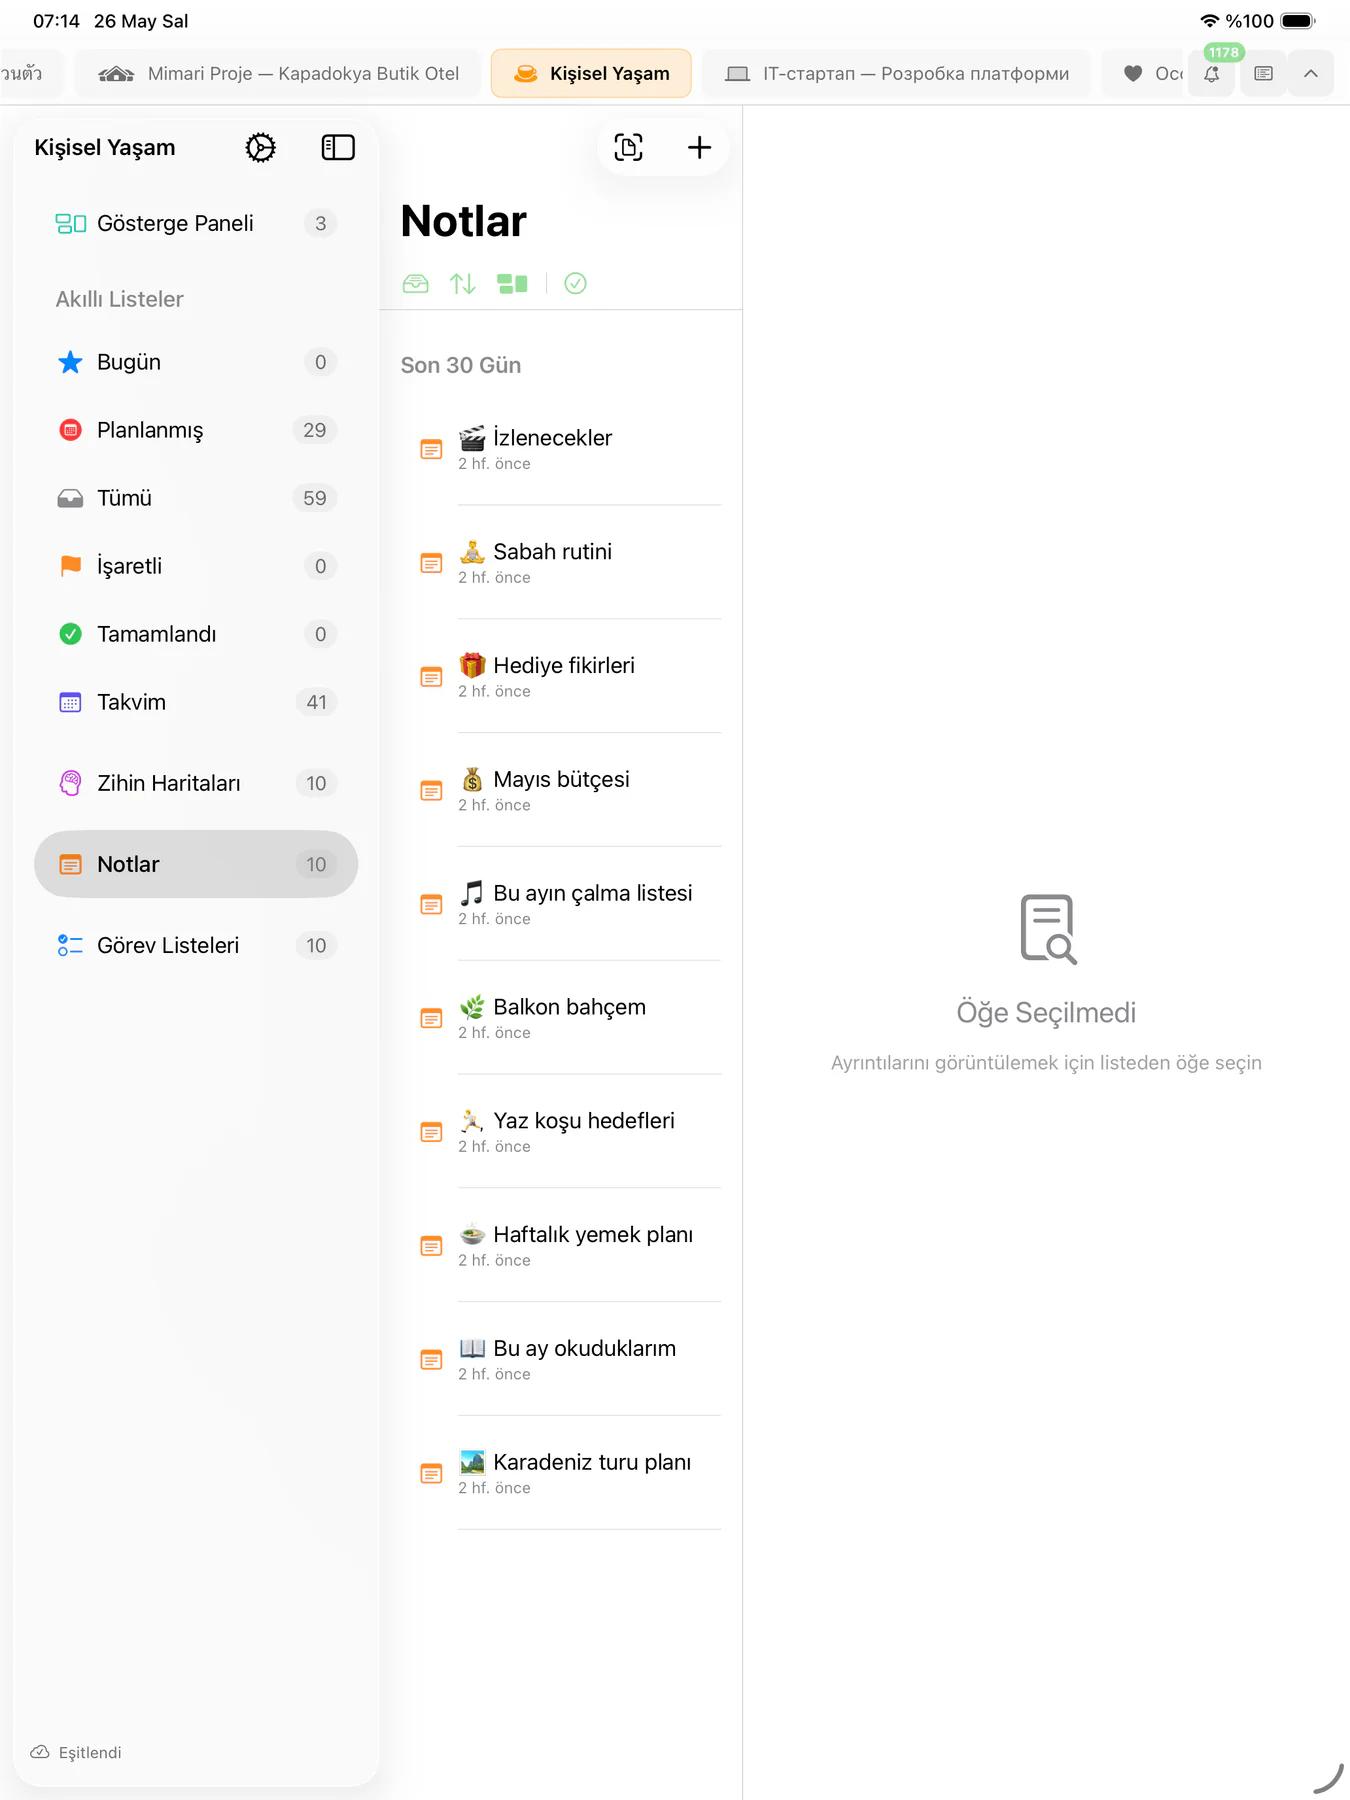The width and height of the screenshot is (1350, 1800).
Task: Open Zihin Haritaları in sidebar
Action: (x=196, y=783)
